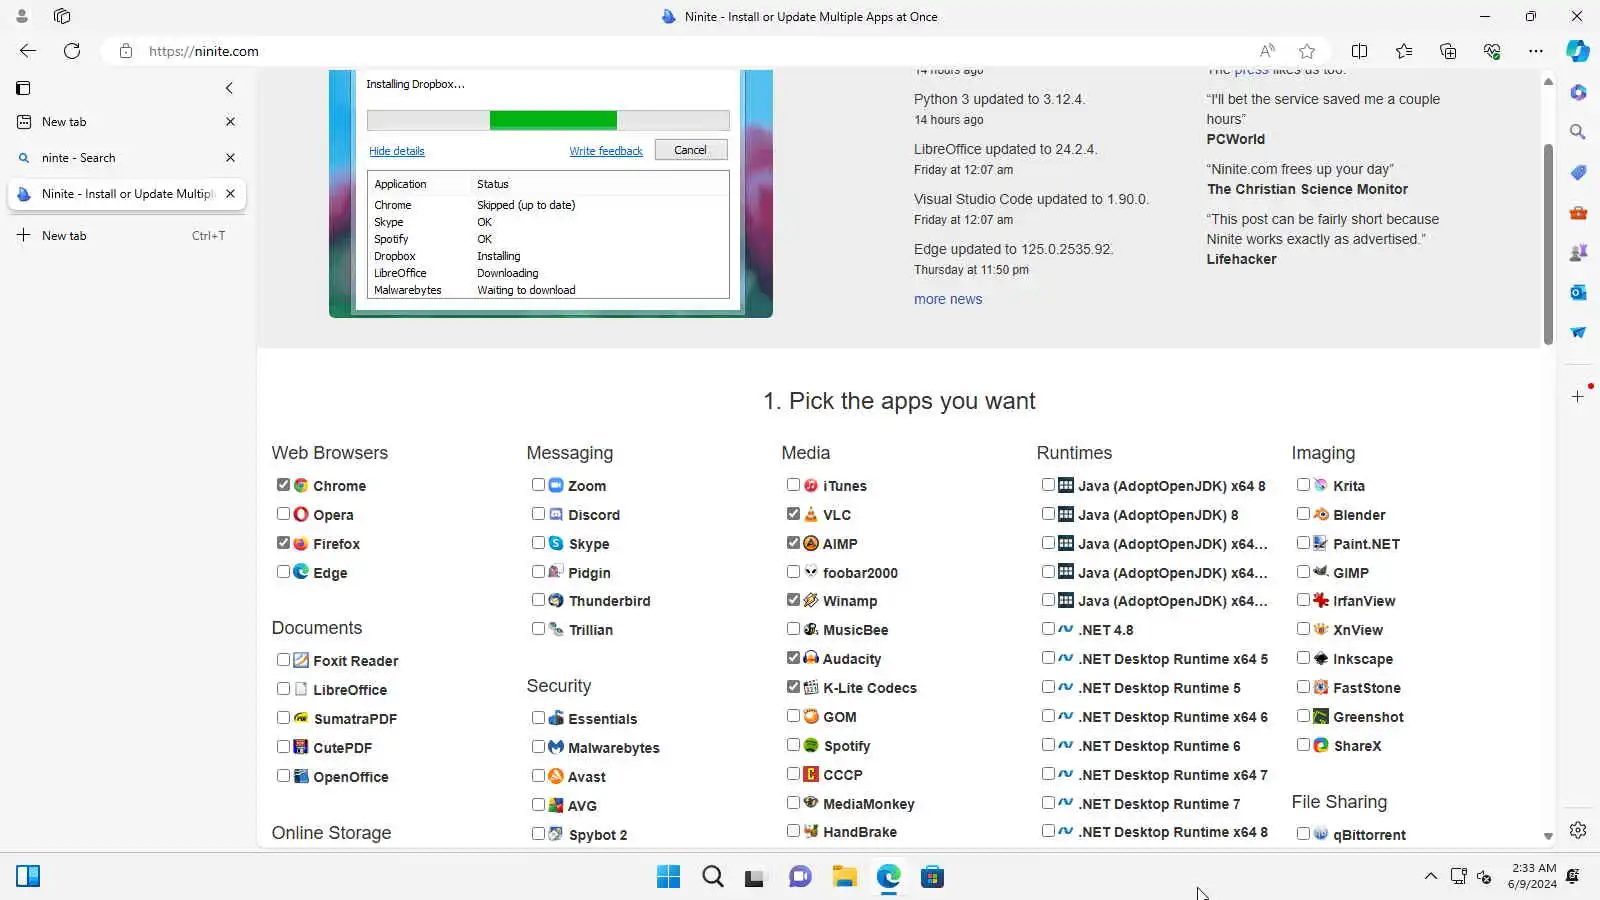Click the Lifehacker press link

pos(1241,259)
